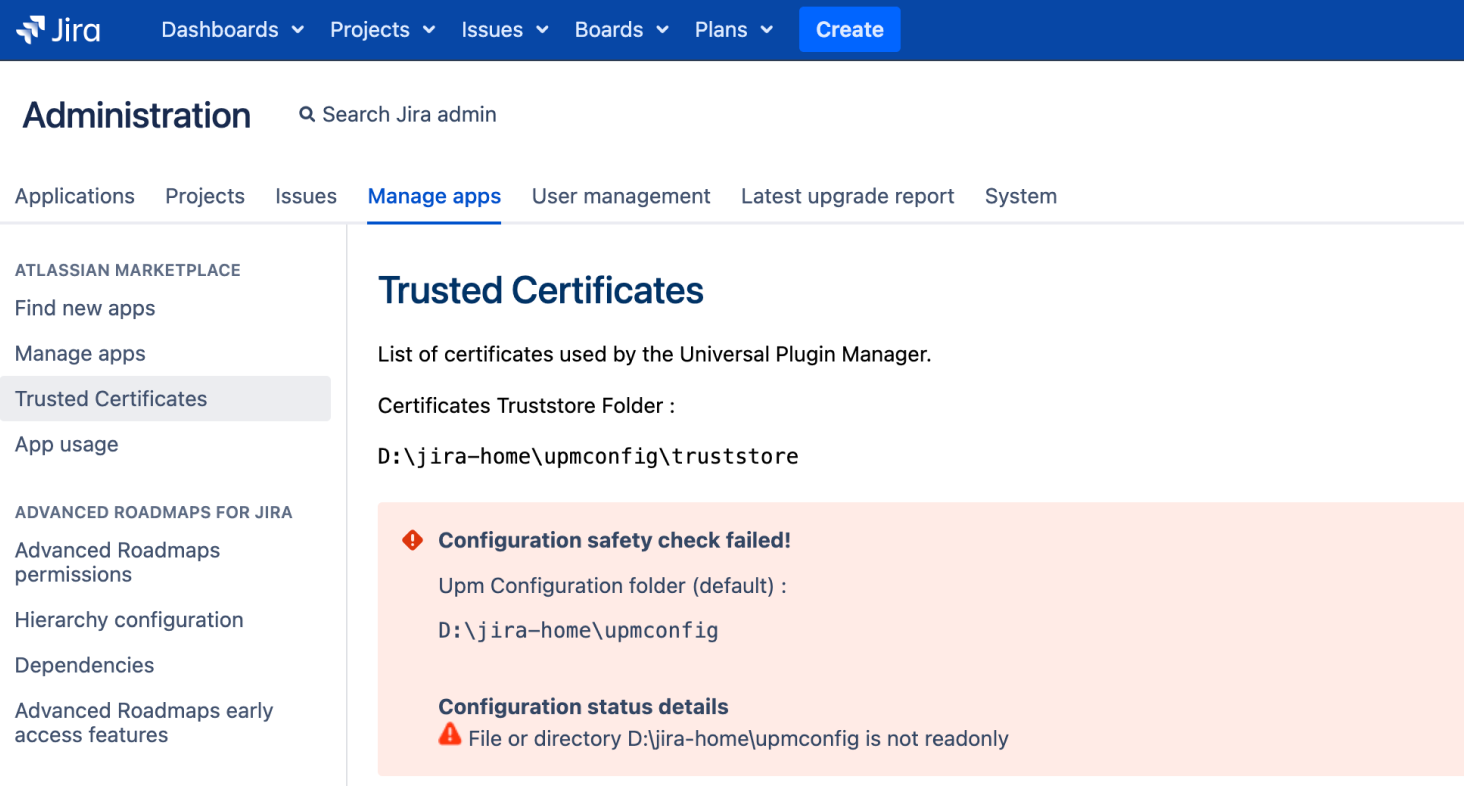Click the Jira logo in header
1464x786 pixels.
click(58, 30)
